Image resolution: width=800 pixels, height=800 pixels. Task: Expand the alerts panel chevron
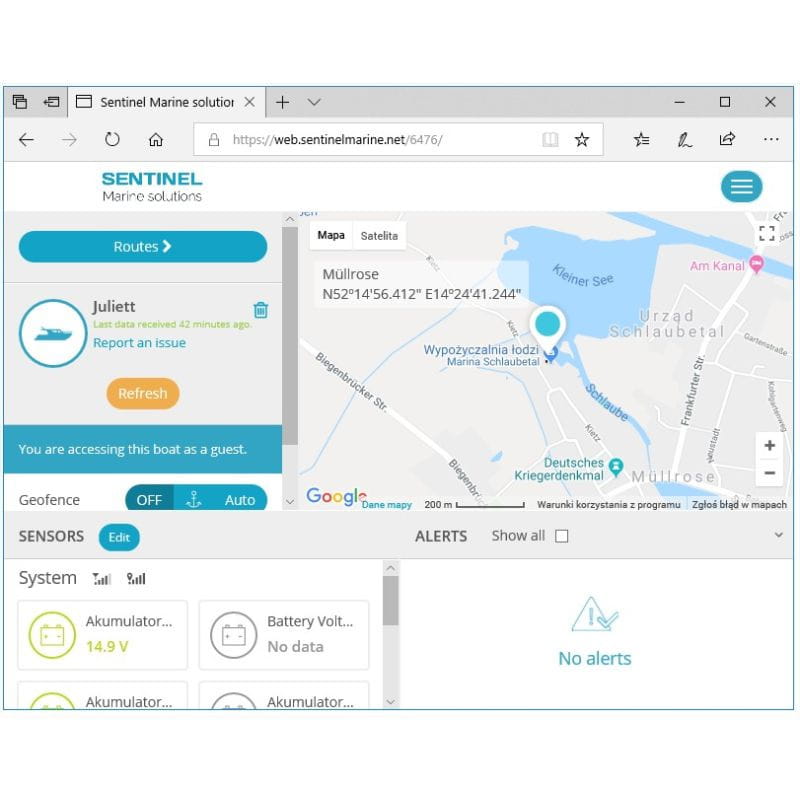tap(779, 536)
